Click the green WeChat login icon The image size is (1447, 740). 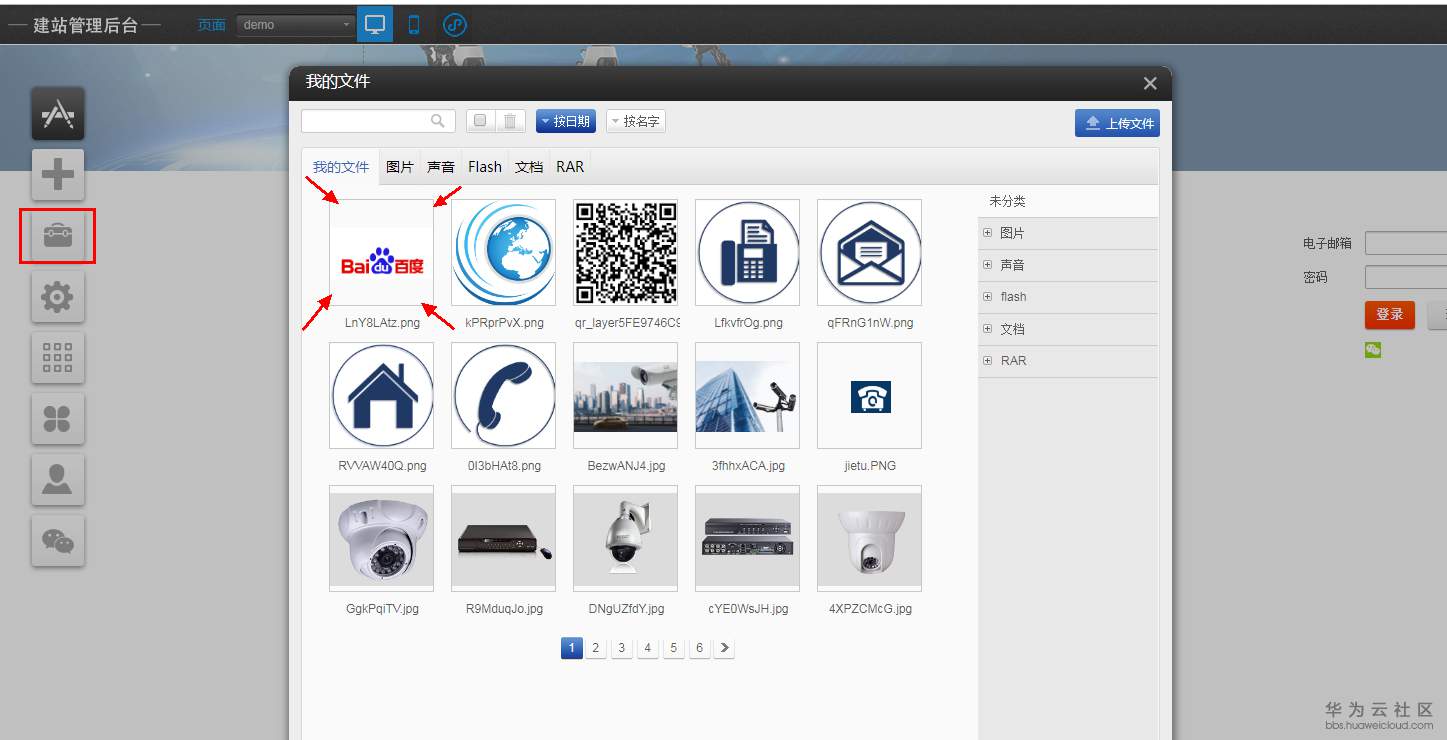pos(1373,350)
